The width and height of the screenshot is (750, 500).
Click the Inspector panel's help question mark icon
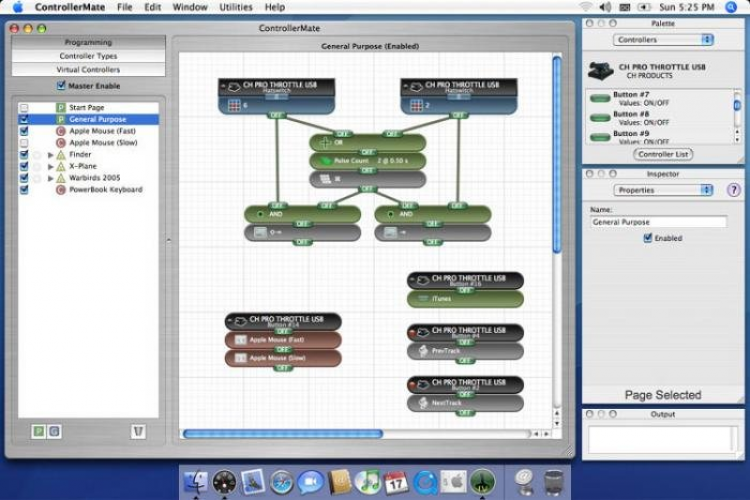[x=733, y=190]
